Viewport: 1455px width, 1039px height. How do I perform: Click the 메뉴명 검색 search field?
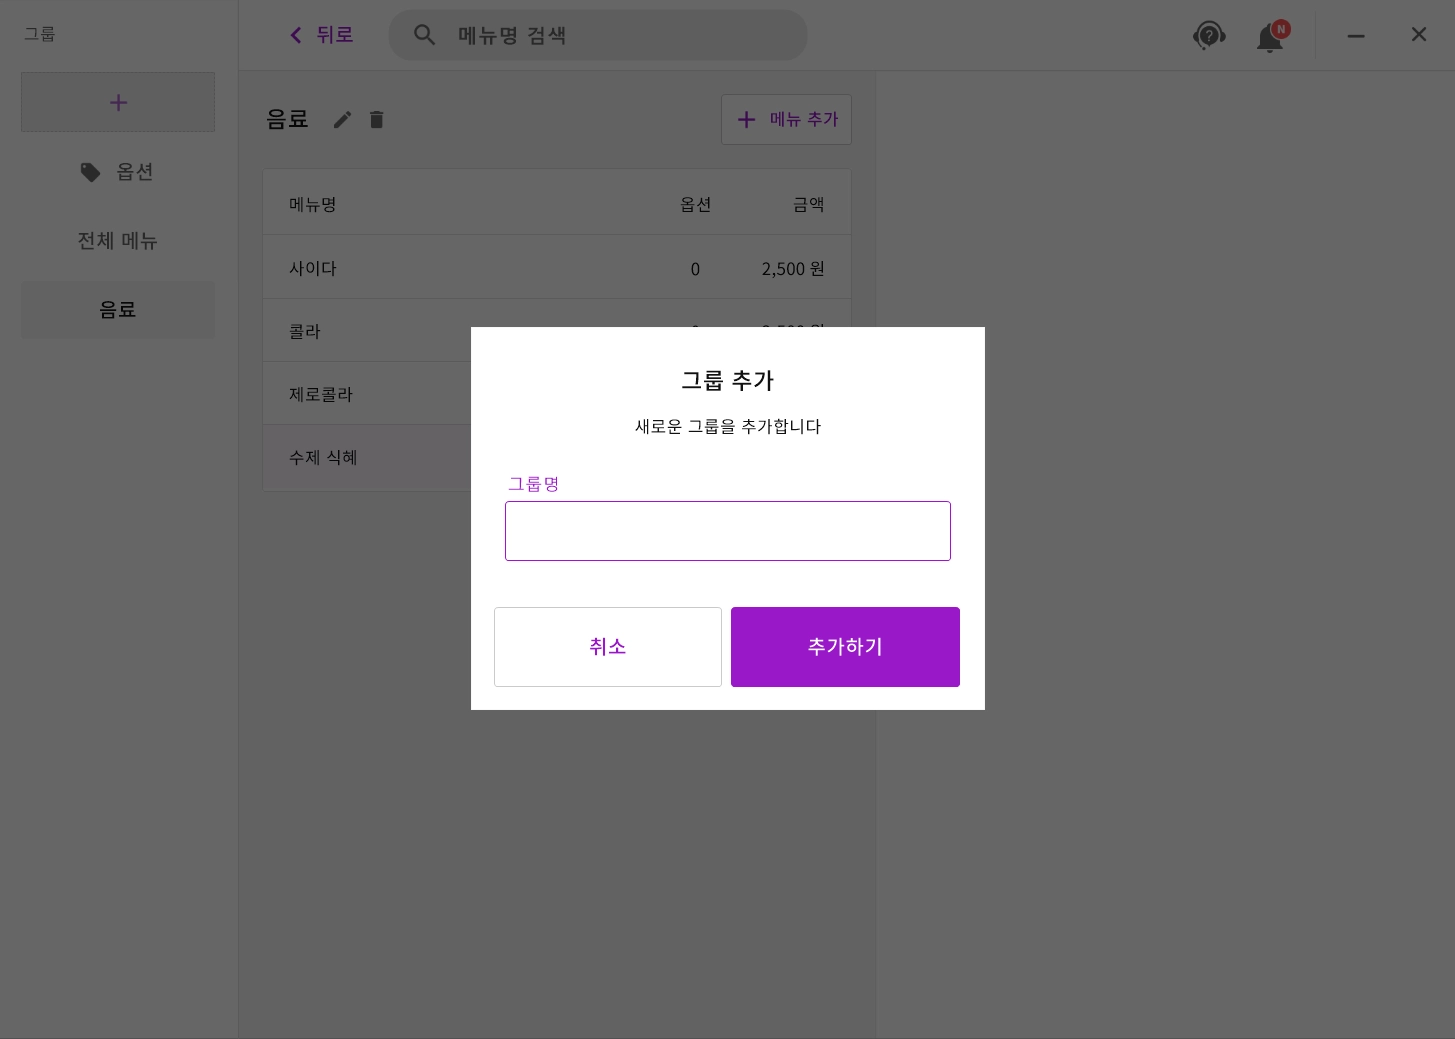tap(598, 35)
